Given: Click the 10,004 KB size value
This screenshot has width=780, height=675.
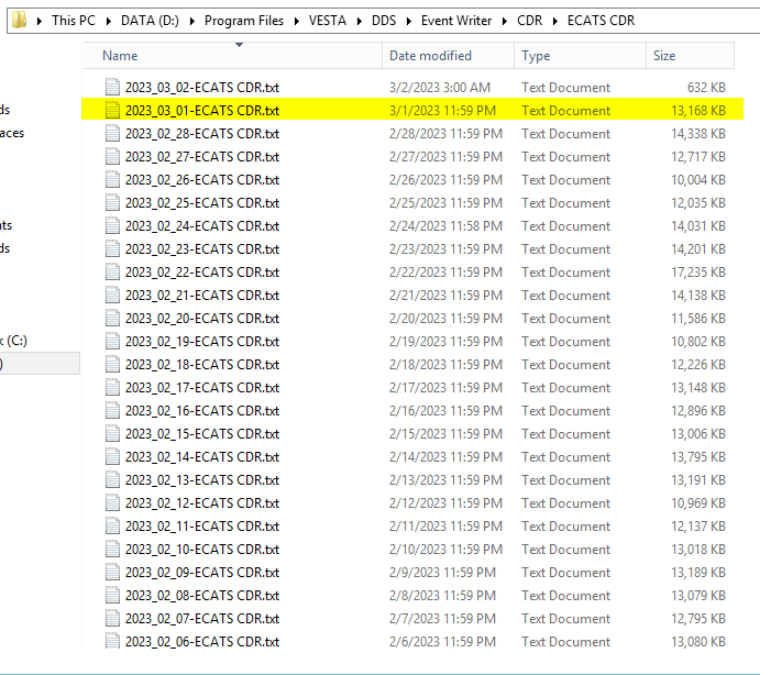Looking at the screenshot, I should pyautogui.click(x=698, y=180).
